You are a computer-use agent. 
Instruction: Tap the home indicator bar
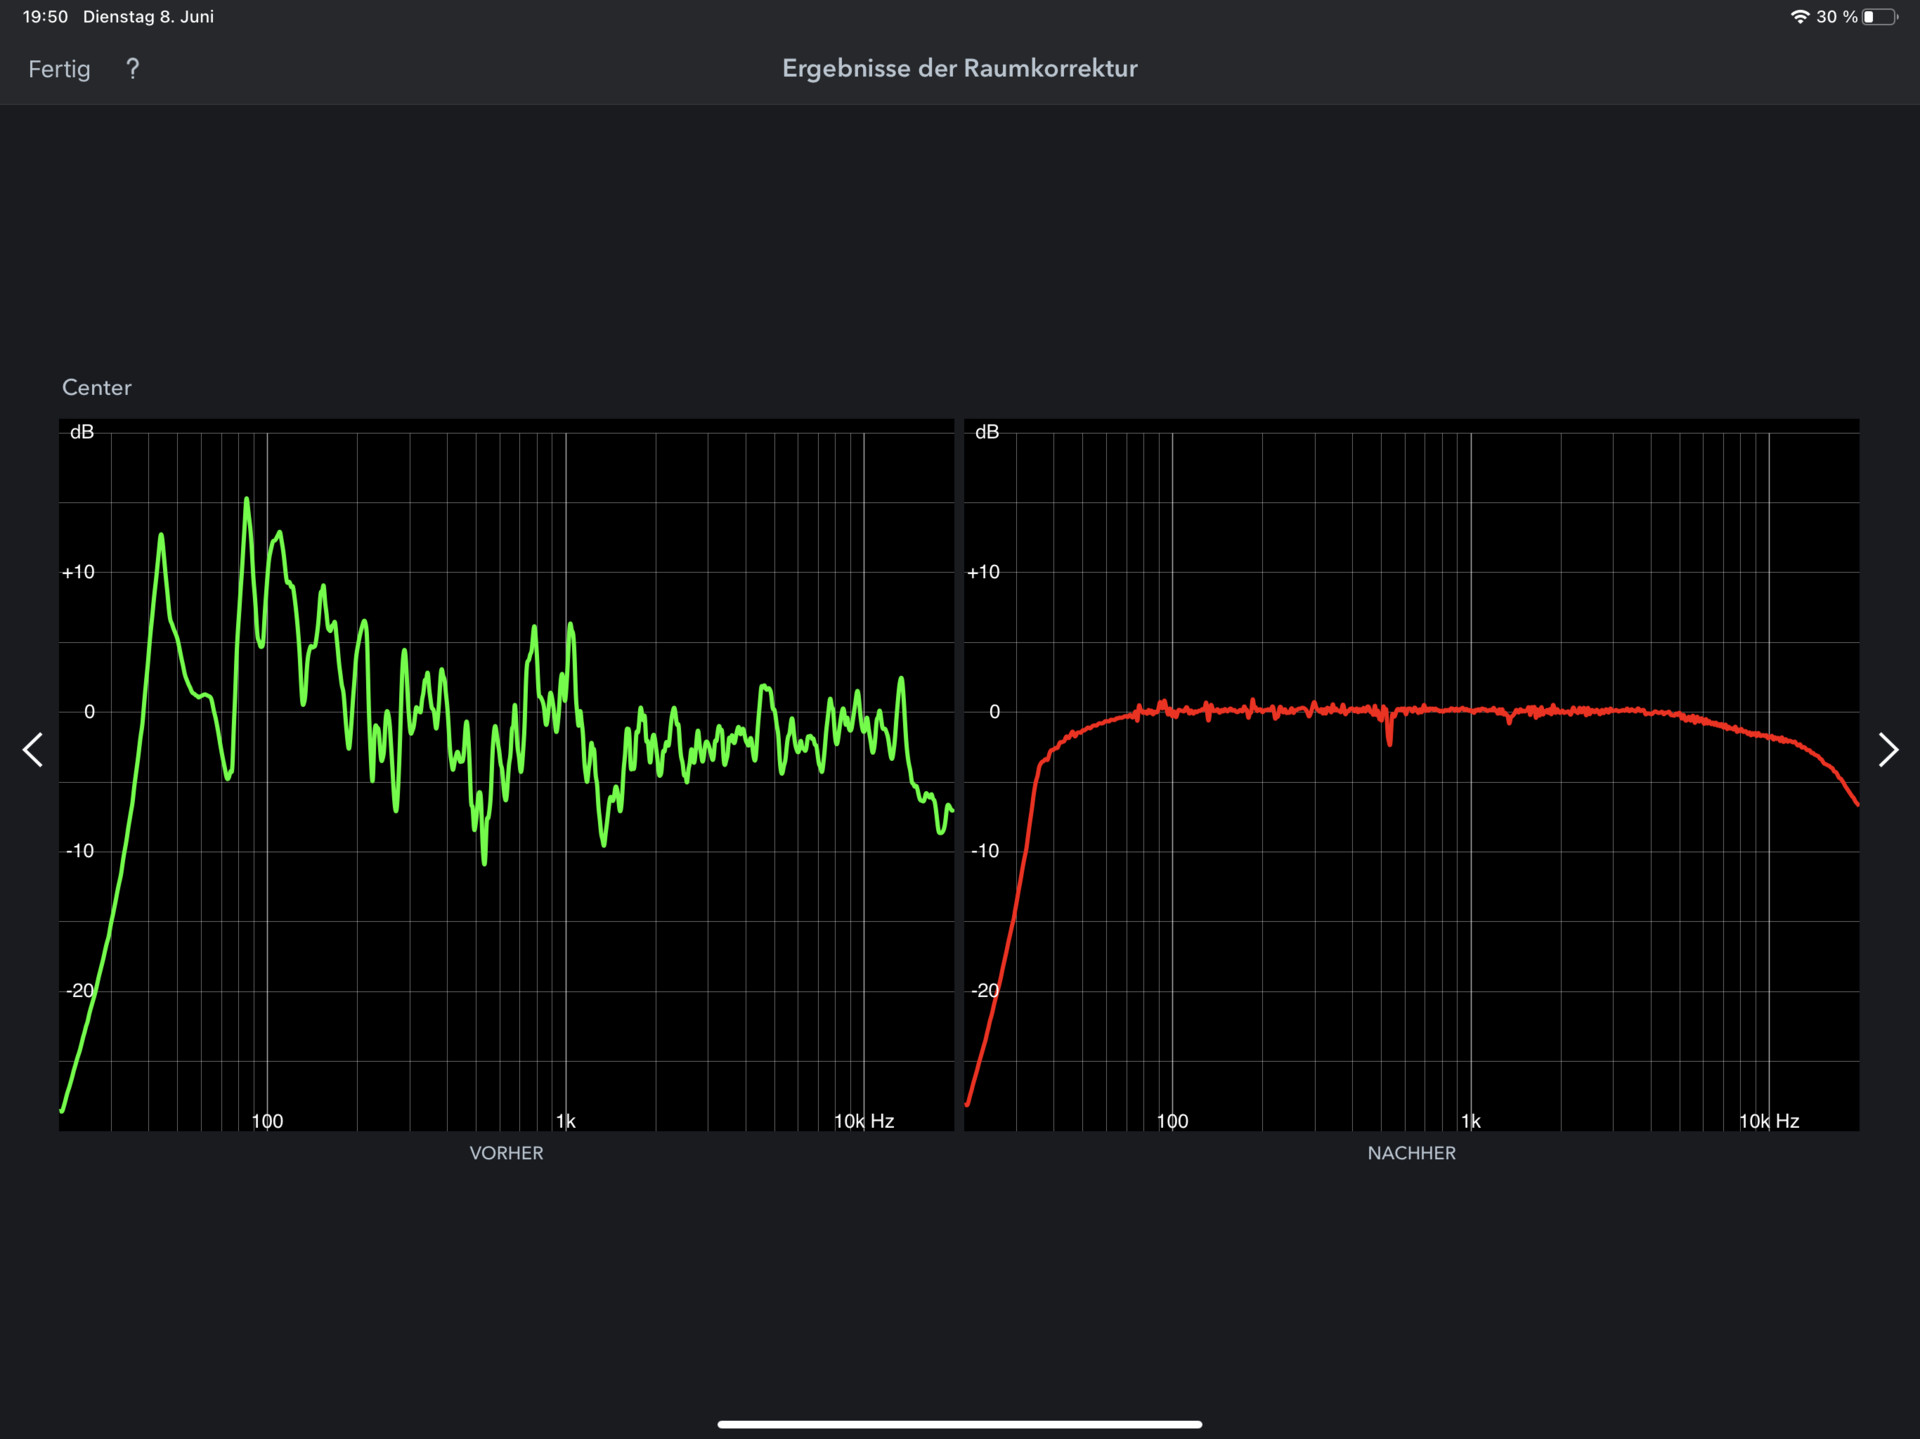pos(959,1424)
